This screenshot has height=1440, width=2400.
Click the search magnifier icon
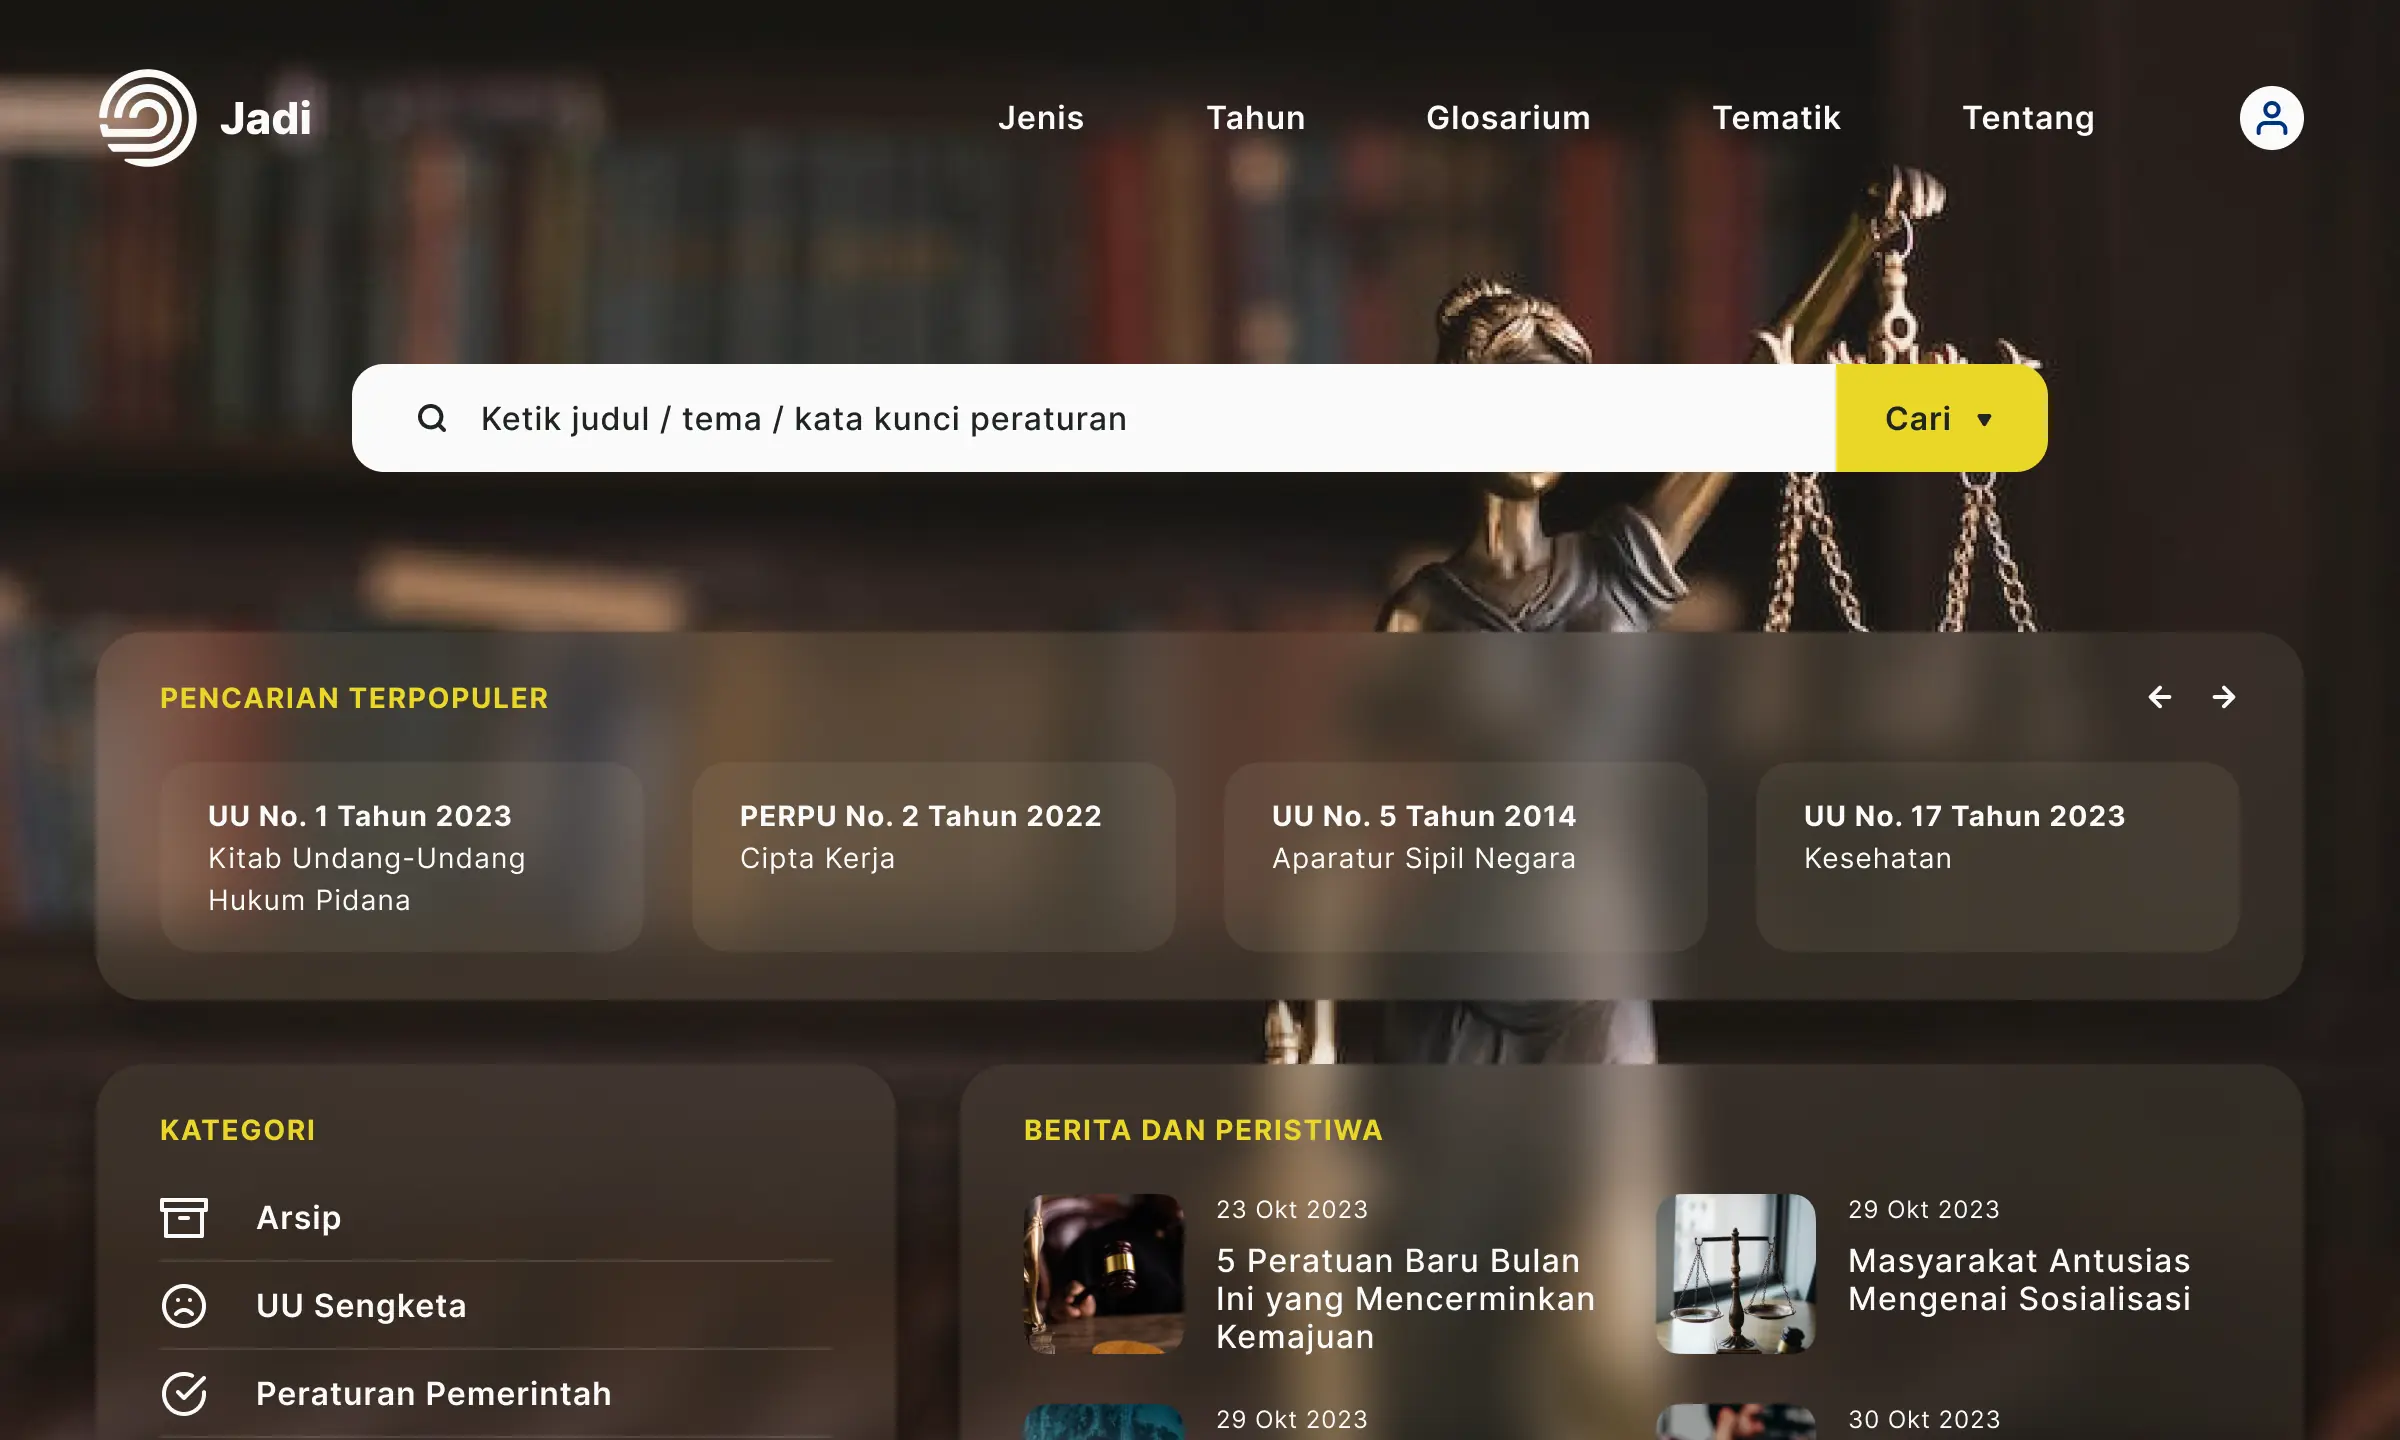pyautogui.click(x=431, y=418)
